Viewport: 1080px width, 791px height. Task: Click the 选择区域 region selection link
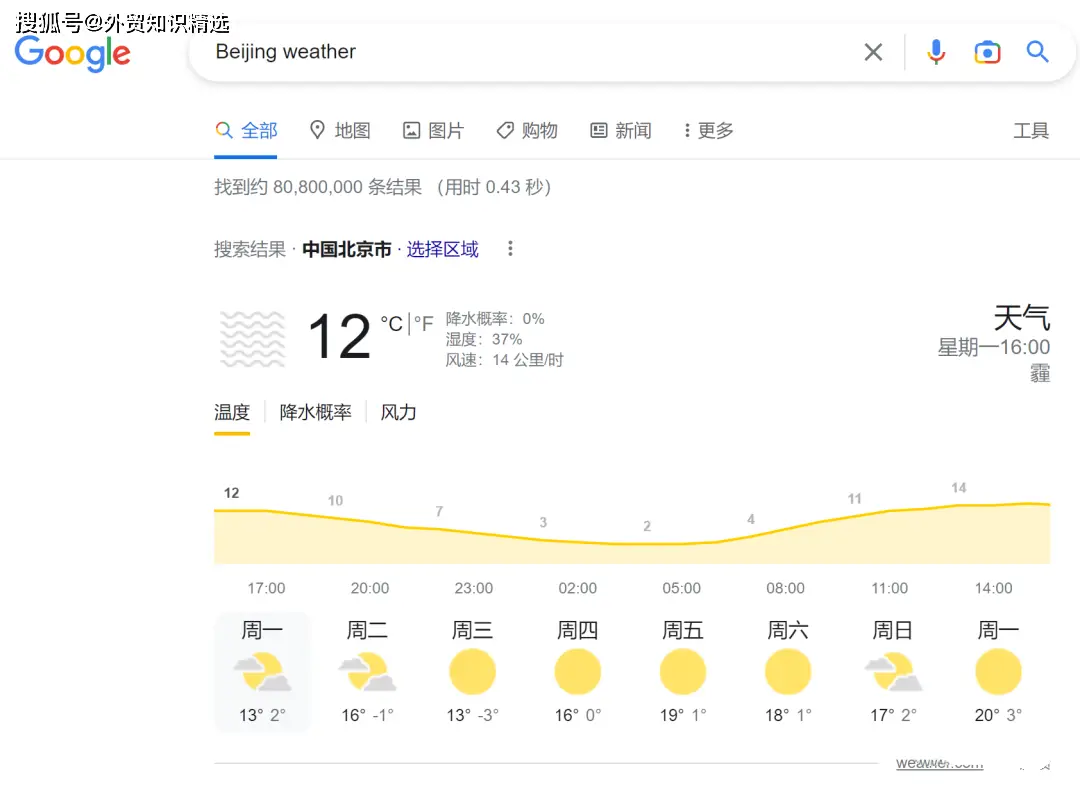tap(442, 248)
